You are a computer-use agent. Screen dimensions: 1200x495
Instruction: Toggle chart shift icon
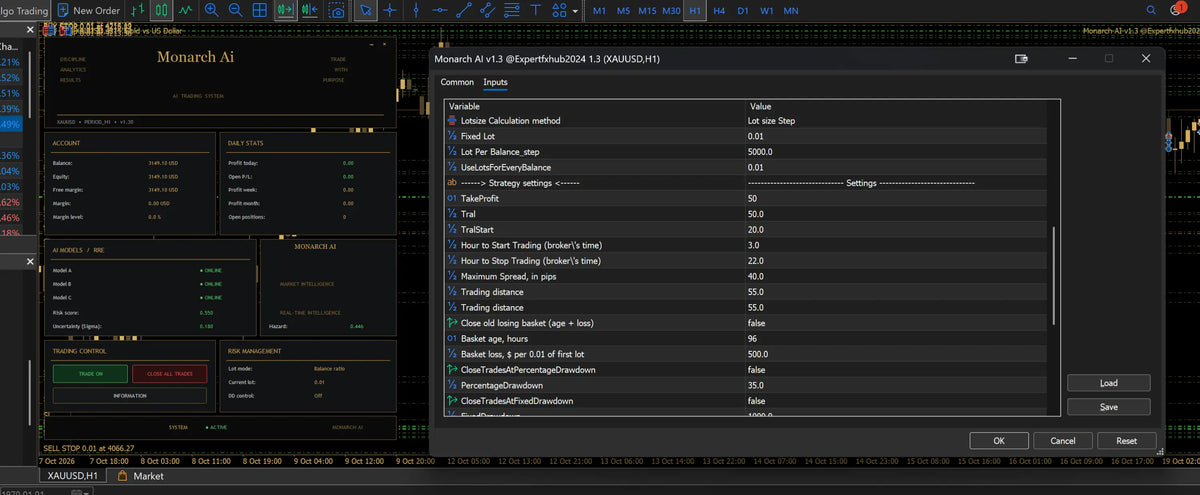[x=311, y=10]
